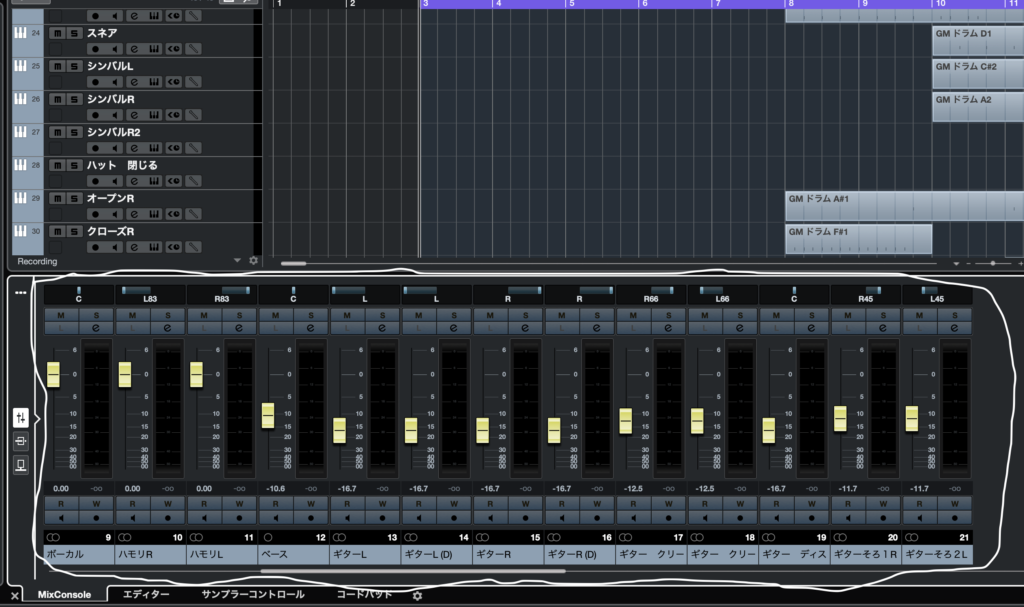Click the track list settings gear
Screen dimensions: 1024x607
253,260
